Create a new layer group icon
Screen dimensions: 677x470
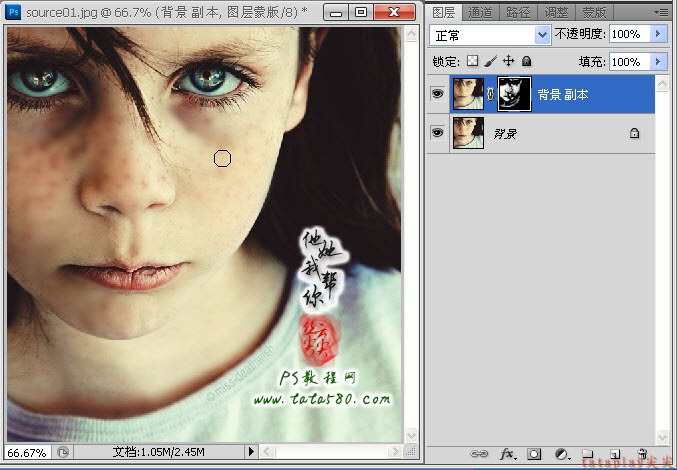[x=587, y=454]
